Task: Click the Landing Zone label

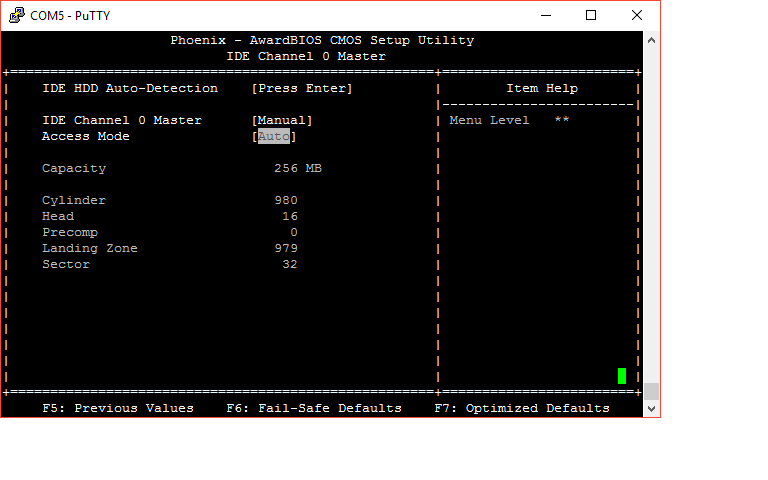Action: (x=90, y=248)
